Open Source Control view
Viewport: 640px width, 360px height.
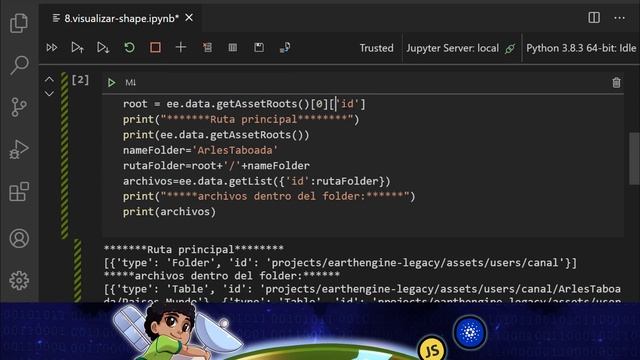point(19,107)
